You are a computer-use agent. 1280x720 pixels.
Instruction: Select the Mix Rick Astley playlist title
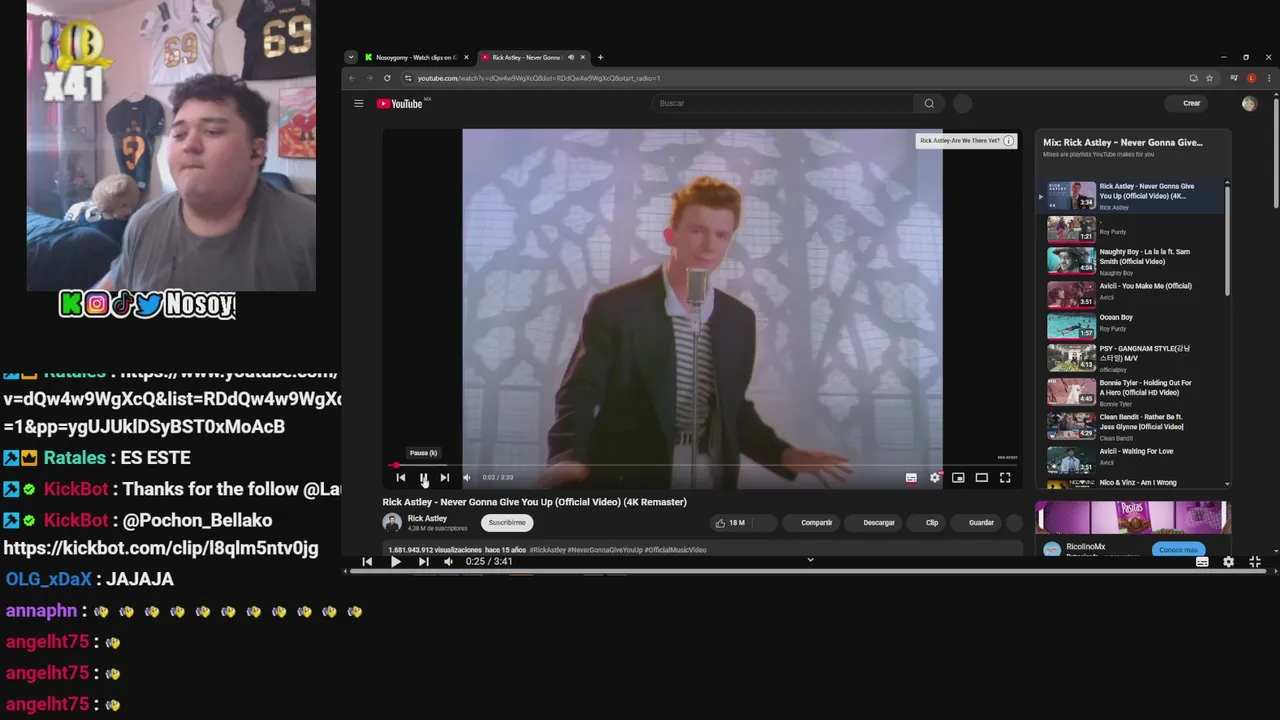click(1123, 142)
